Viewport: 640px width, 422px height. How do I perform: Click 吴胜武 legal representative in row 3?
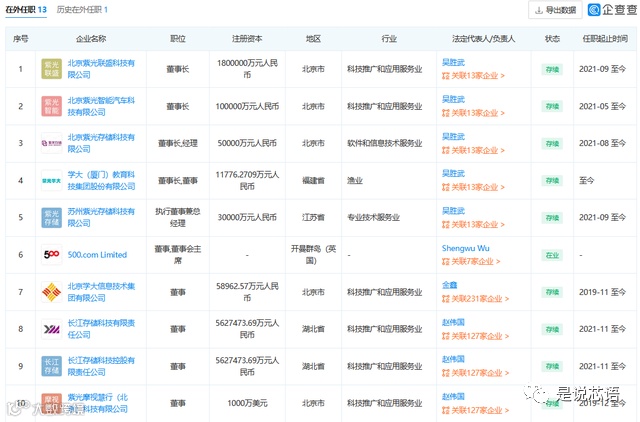(453, 137)
